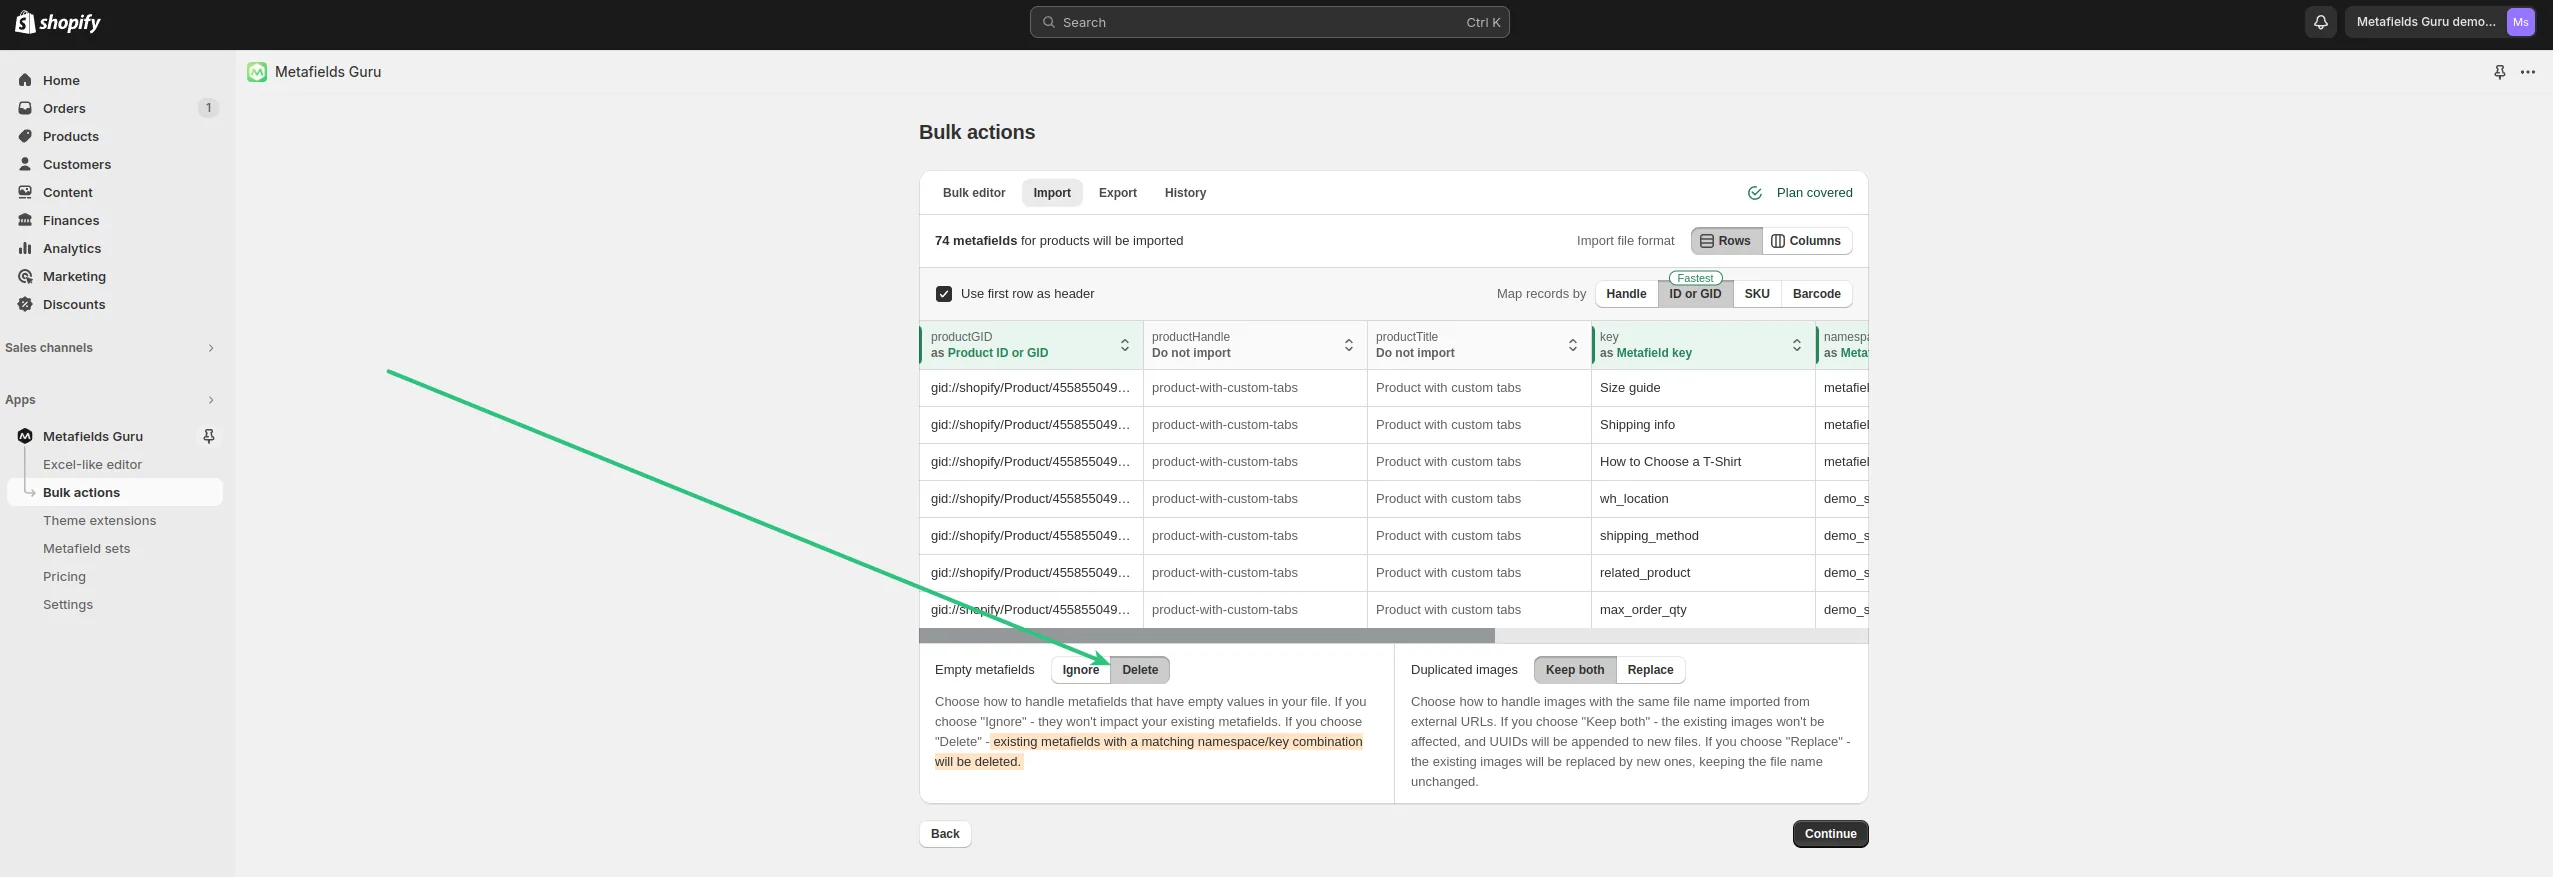Set Duplicated images to Replace
Viewport: 2553px width, 877px height.
point(1650,670)
